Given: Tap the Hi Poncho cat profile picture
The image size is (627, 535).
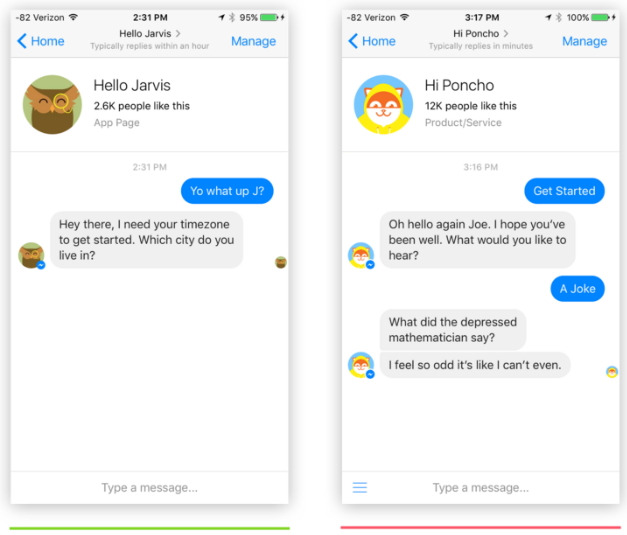Looking at the screenshot, I should 383,104.
